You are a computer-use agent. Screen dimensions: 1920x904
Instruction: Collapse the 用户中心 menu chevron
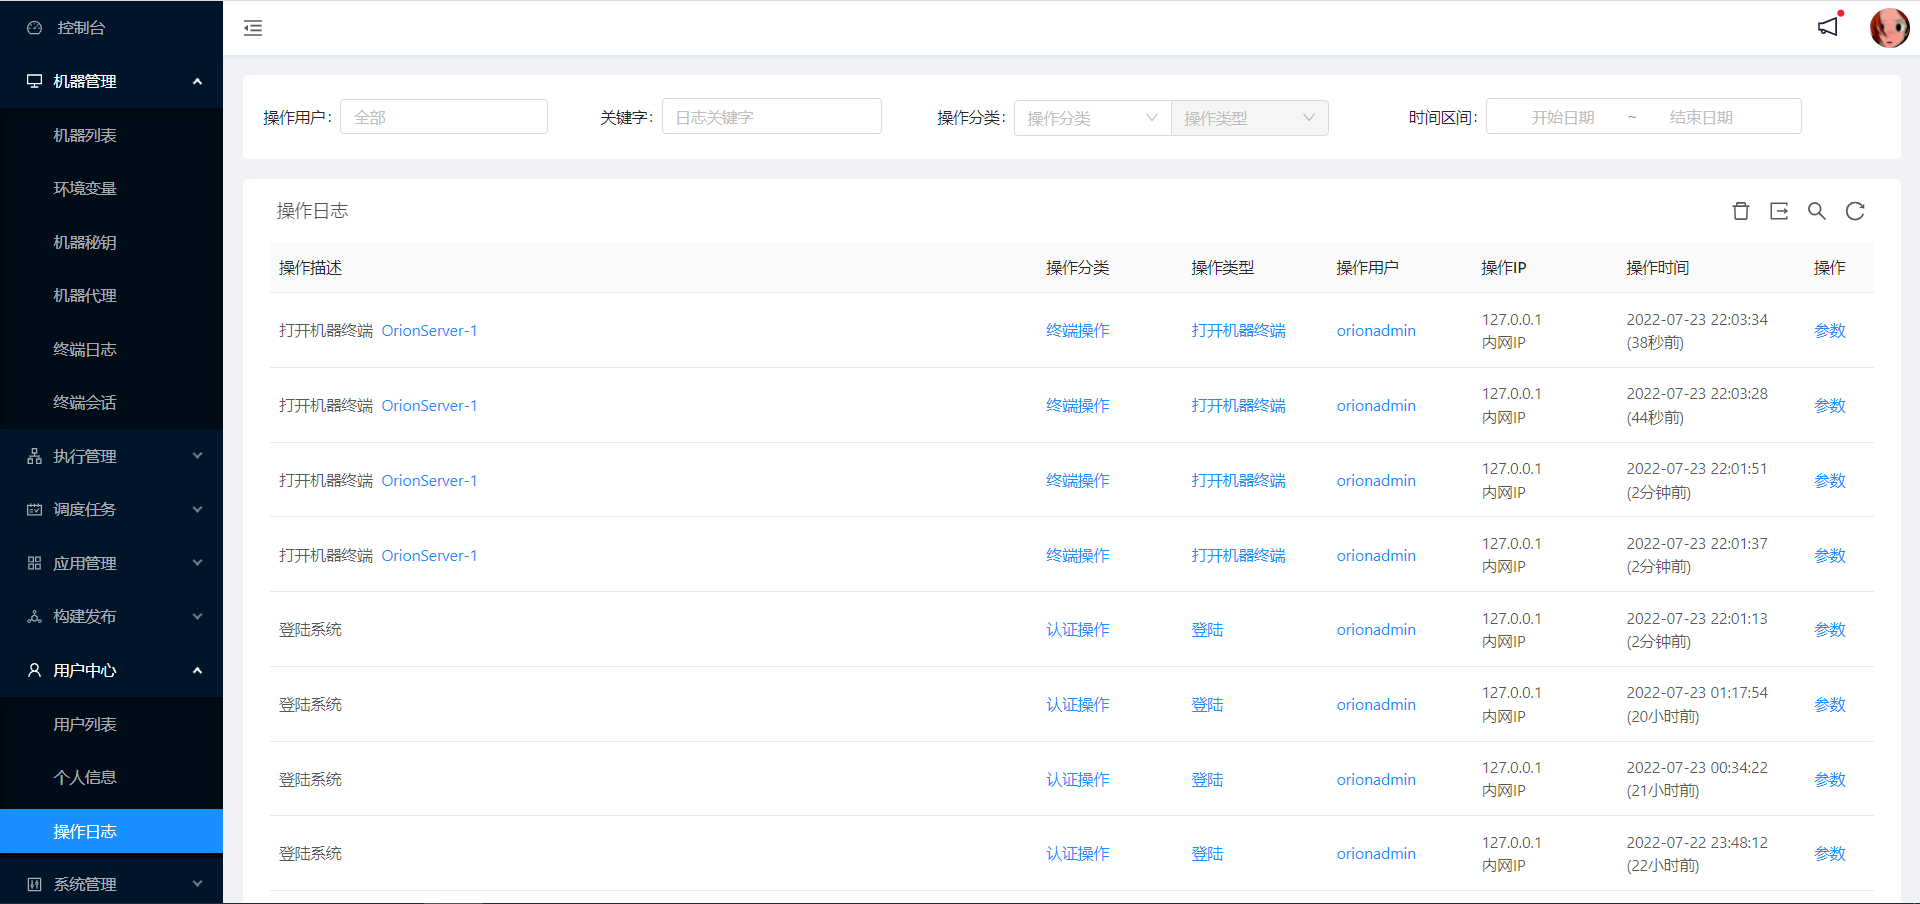(197, 670)
